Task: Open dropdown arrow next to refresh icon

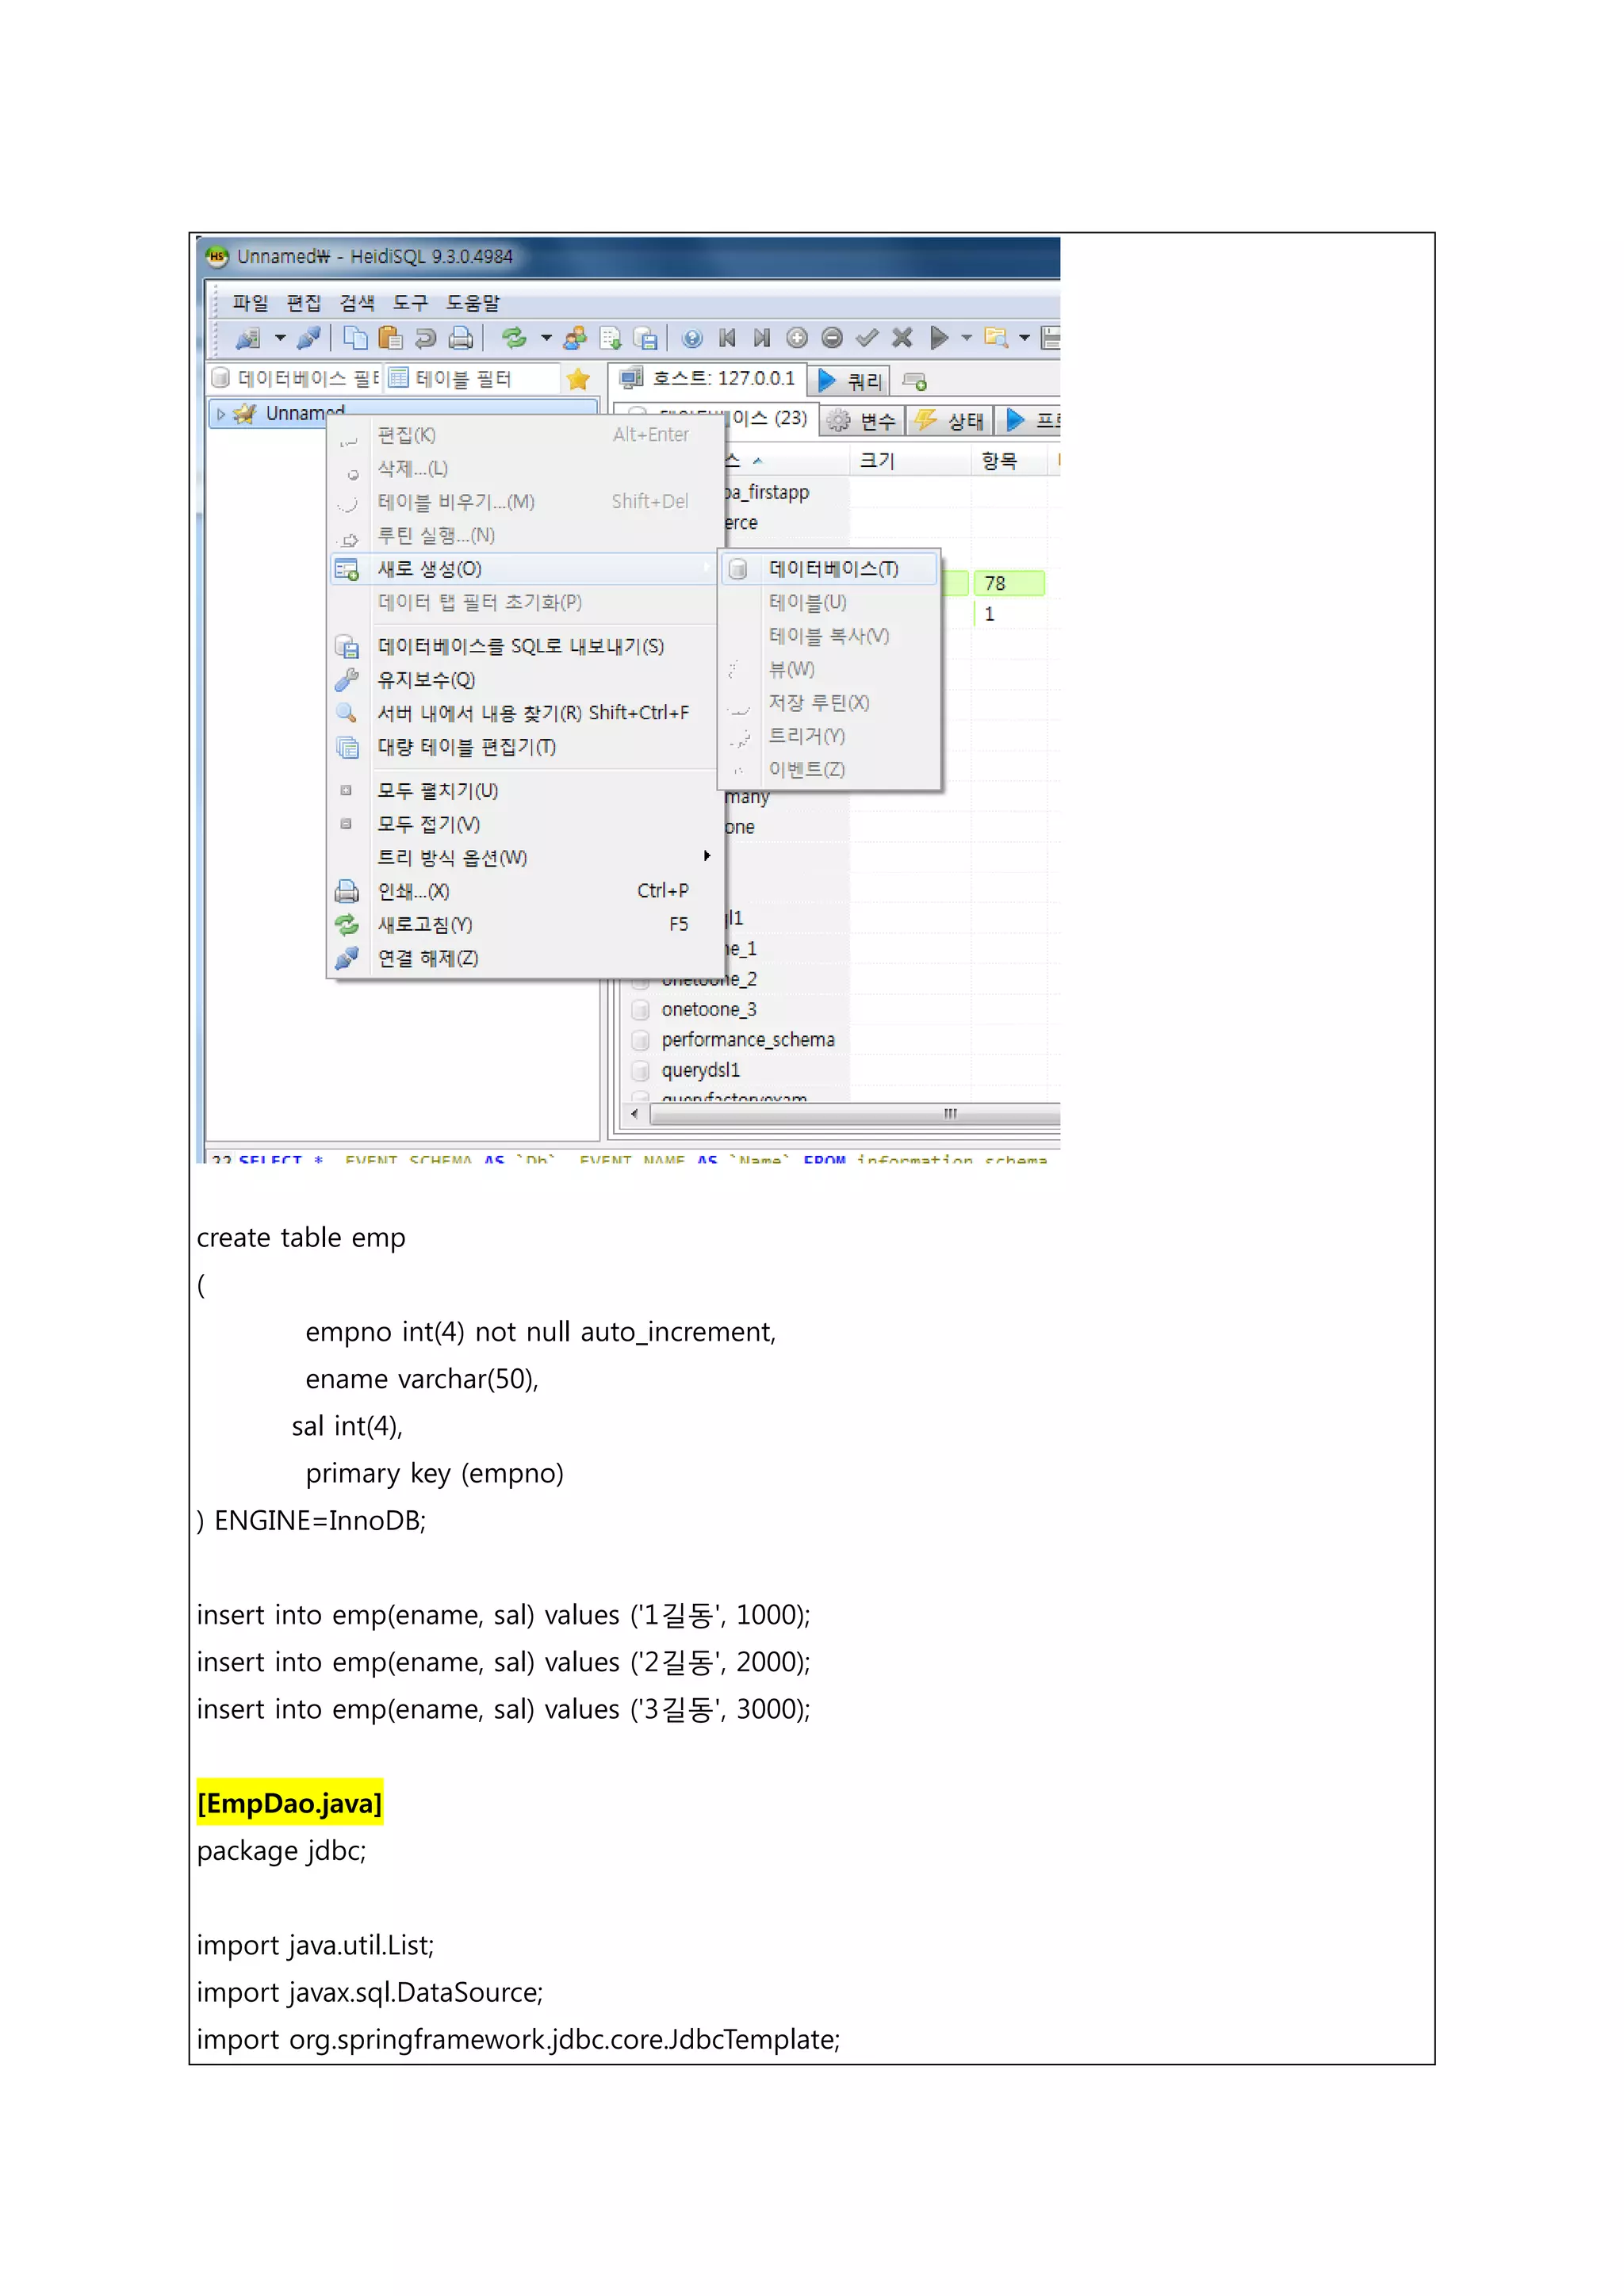Action: pyautogui.click(x=546, y=338)
